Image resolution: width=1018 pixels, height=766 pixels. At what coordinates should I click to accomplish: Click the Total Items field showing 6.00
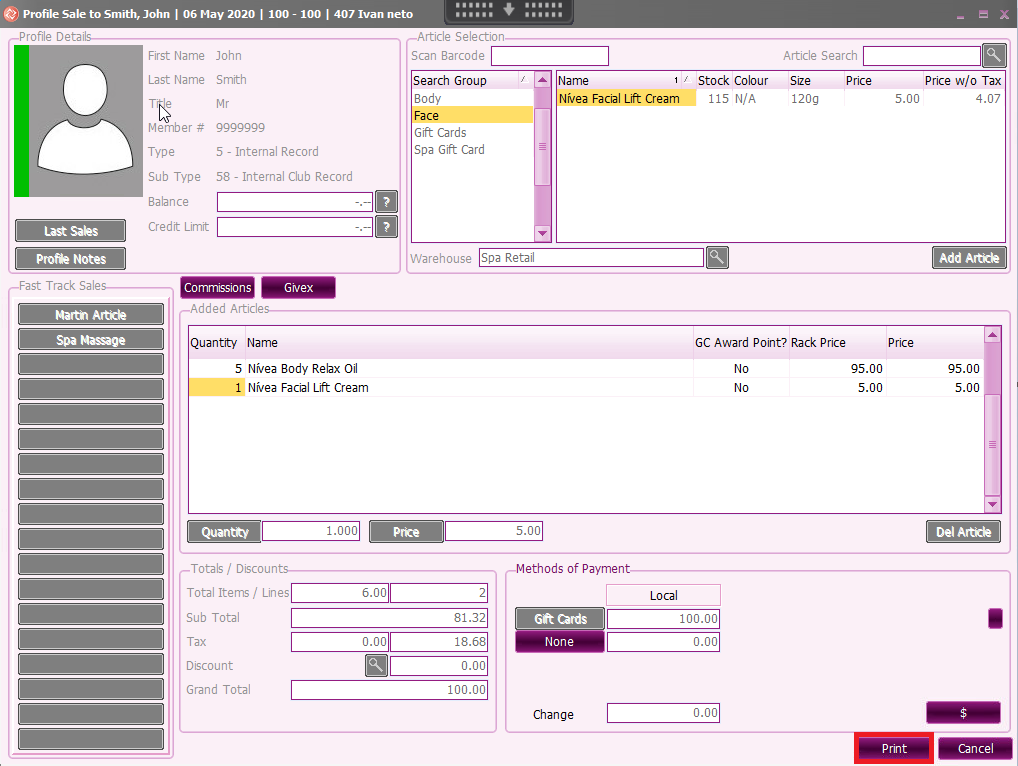(x=340, y=593)
